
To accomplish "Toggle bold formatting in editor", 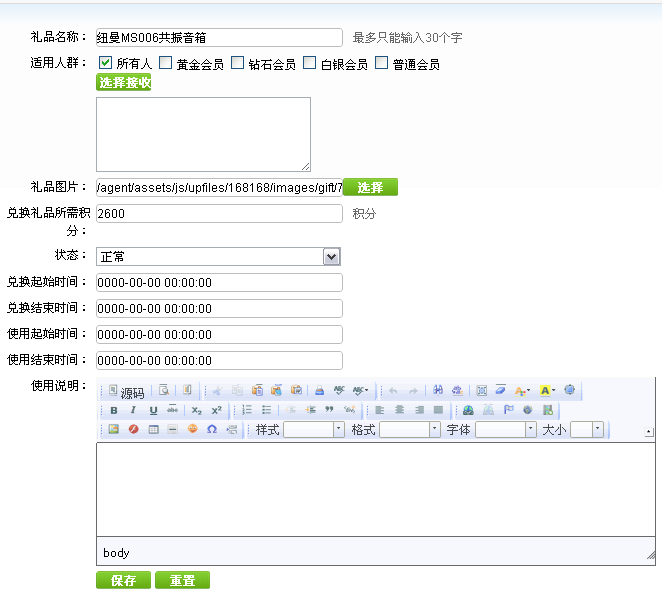I will pos(114,411).
